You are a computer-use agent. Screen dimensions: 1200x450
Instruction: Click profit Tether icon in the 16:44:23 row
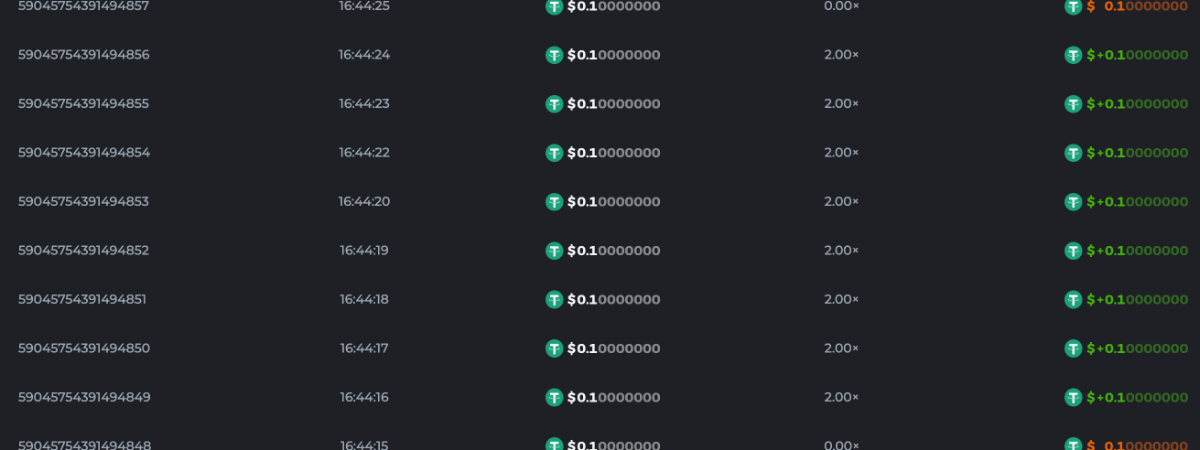pos(1073,104)
